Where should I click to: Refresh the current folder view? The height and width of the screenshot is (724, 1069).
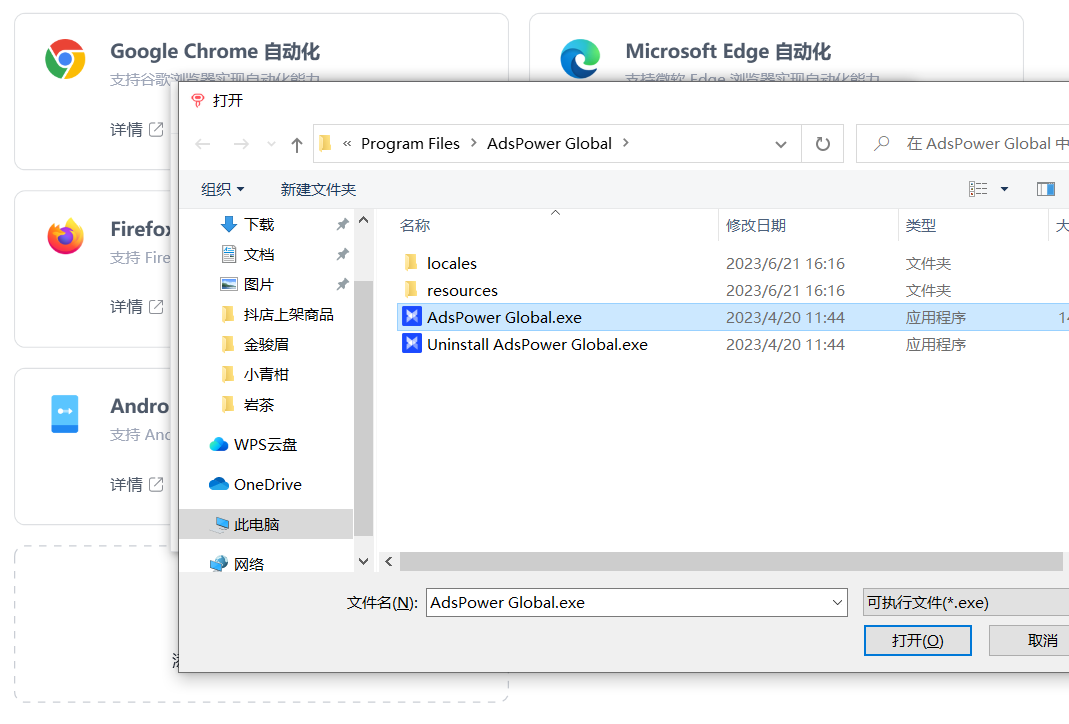[x=823, y=144]
